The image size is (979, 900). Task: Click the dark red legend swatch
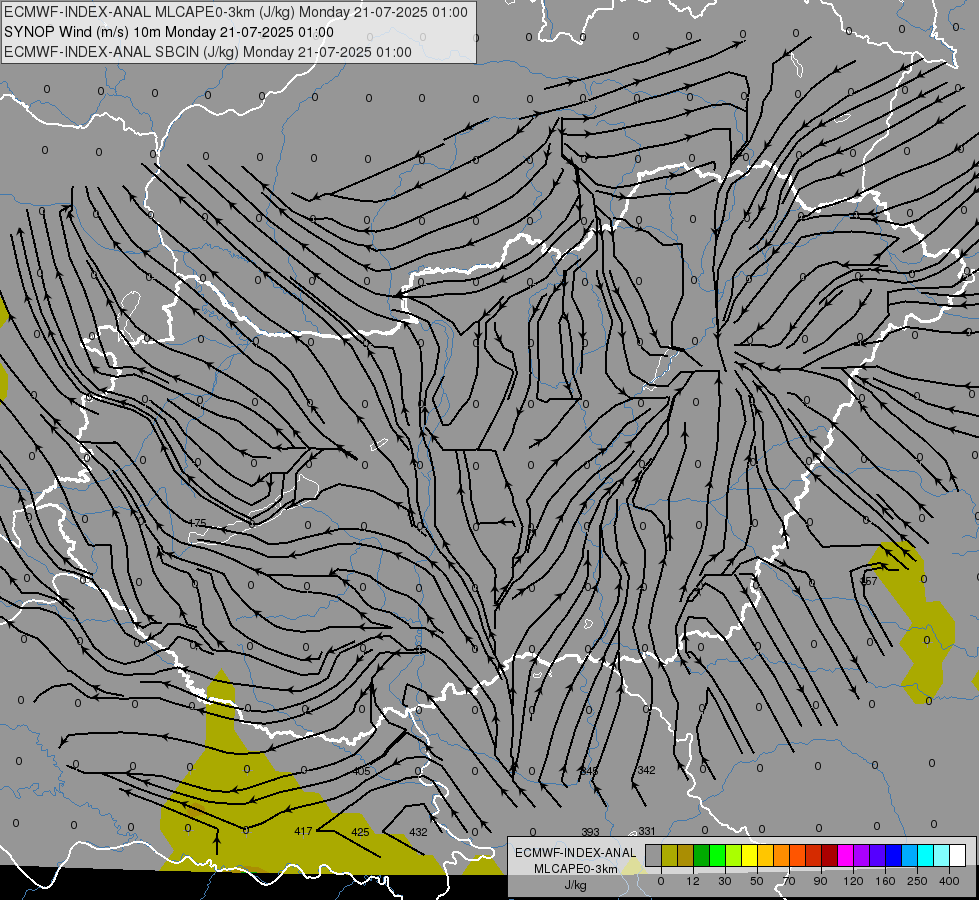tap(830, 855)
